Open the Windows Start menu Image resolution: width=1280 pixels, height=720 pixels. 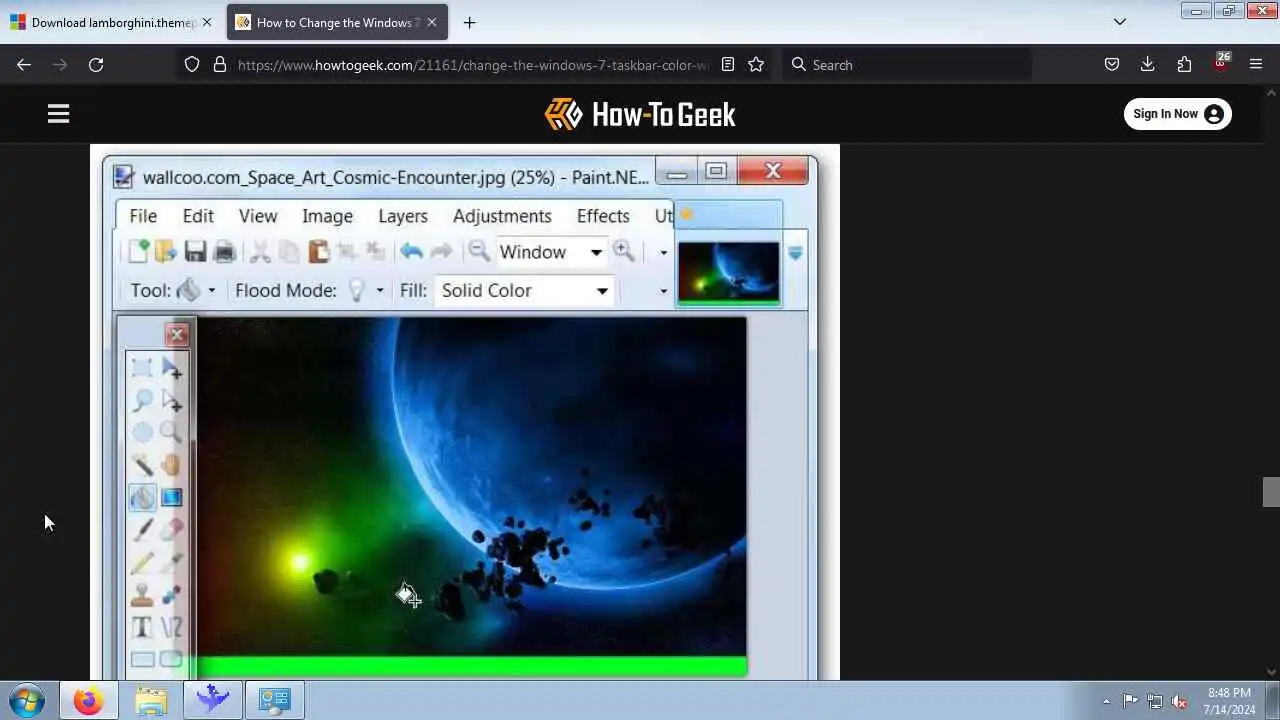click(27, 701)
